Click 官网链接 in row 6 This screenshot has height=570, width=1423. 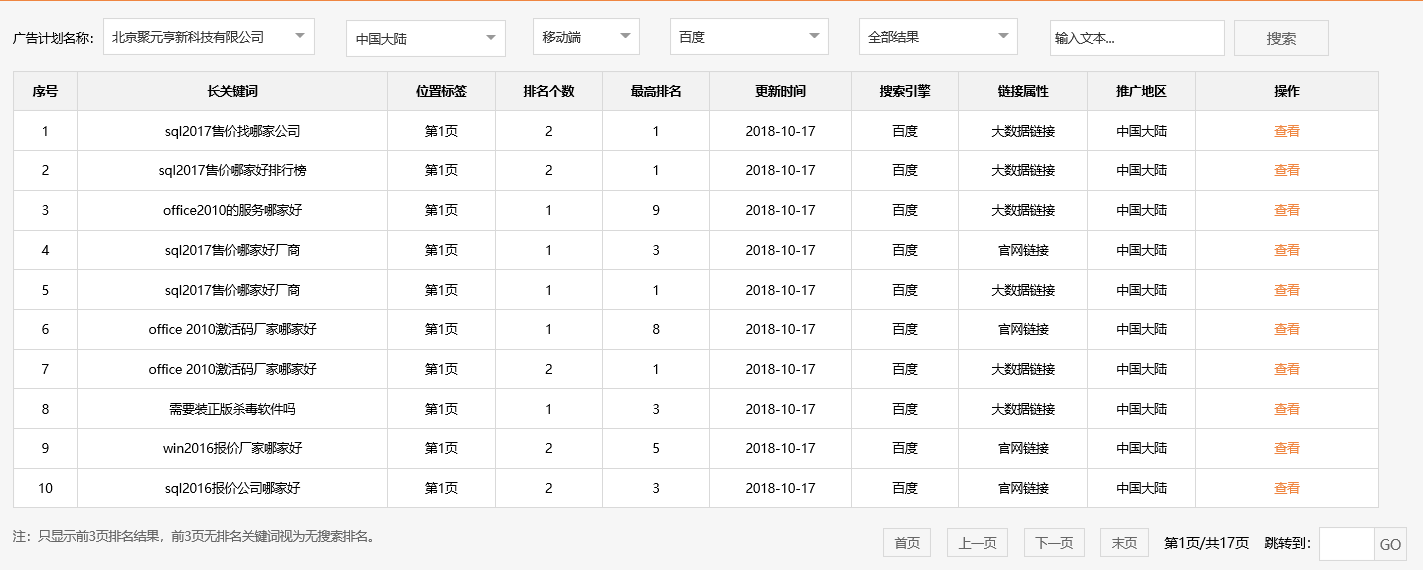(1023, 329)
